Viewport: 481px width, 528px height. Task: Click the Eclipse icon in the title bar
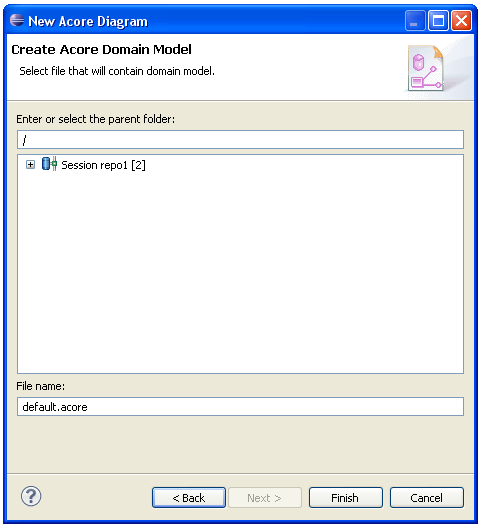(17, 21)
